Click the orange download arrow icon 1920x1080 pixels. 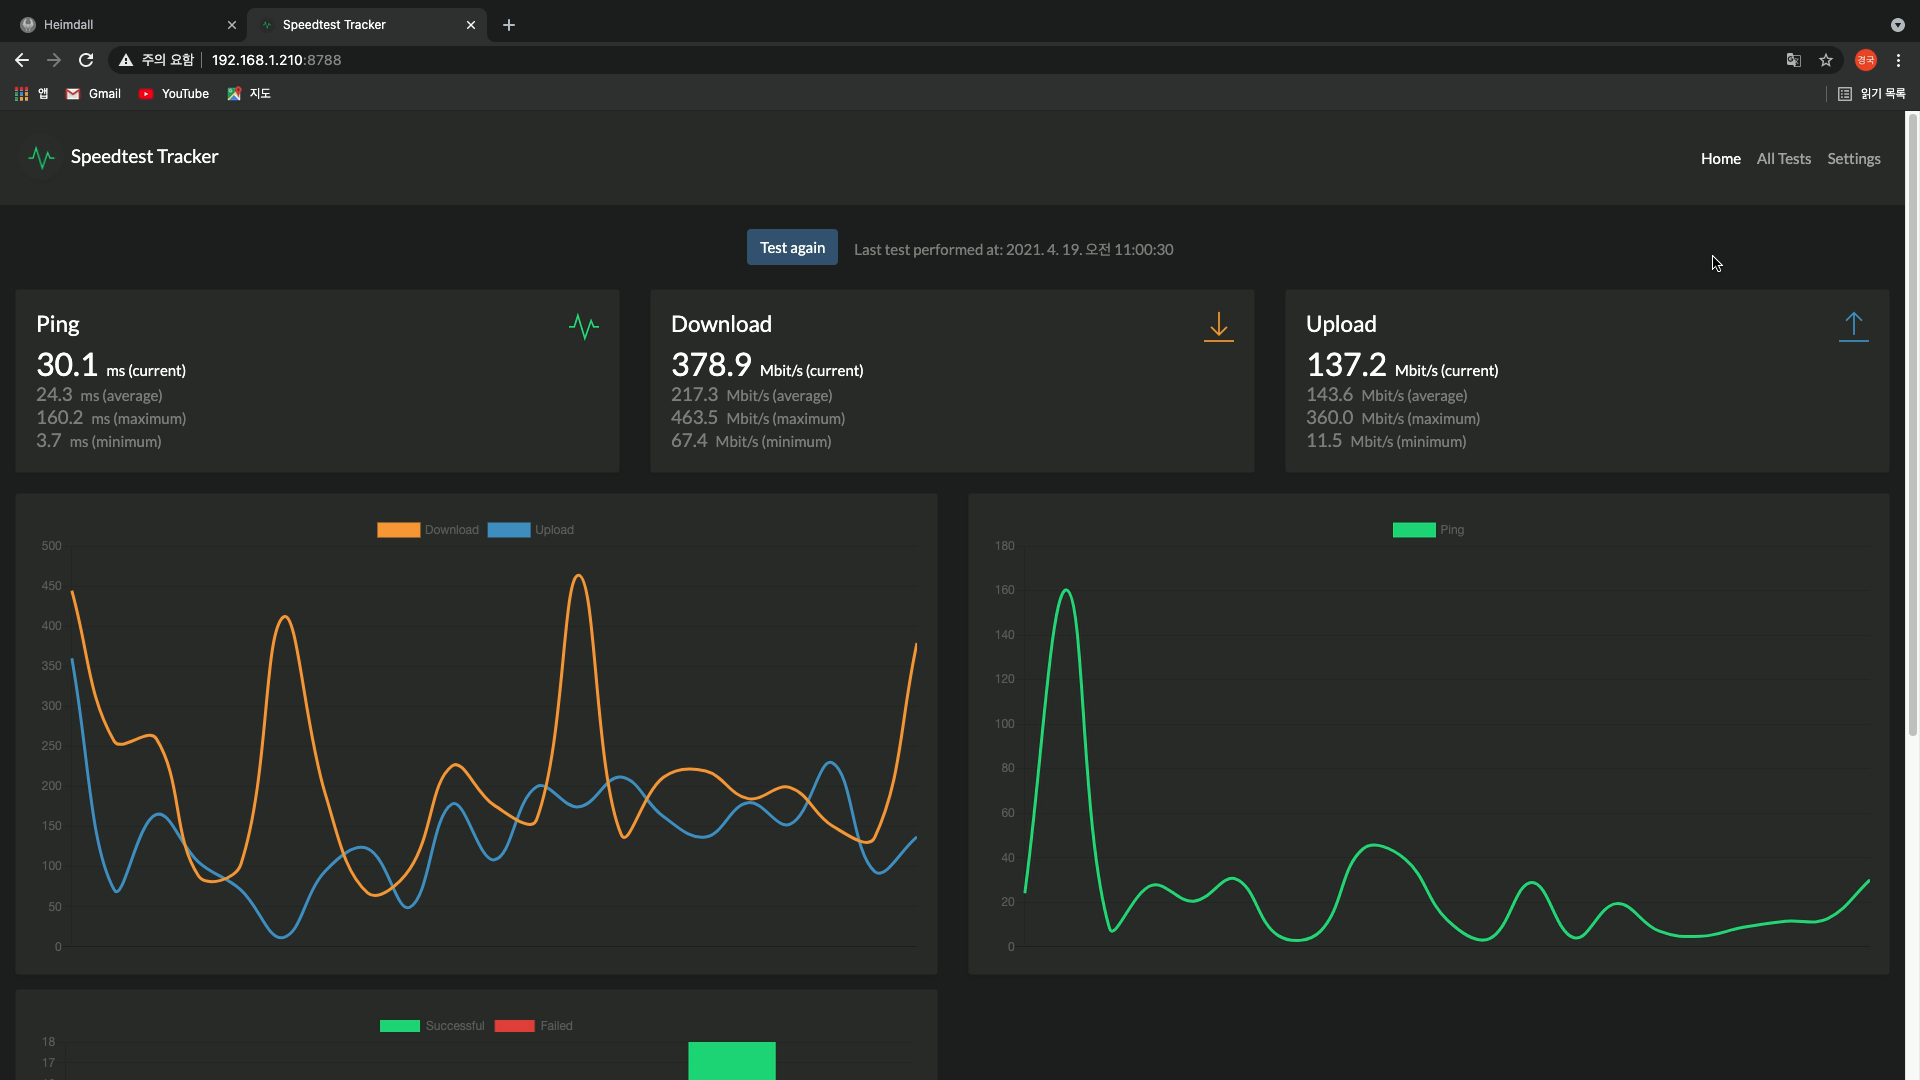coord(1218,326)
